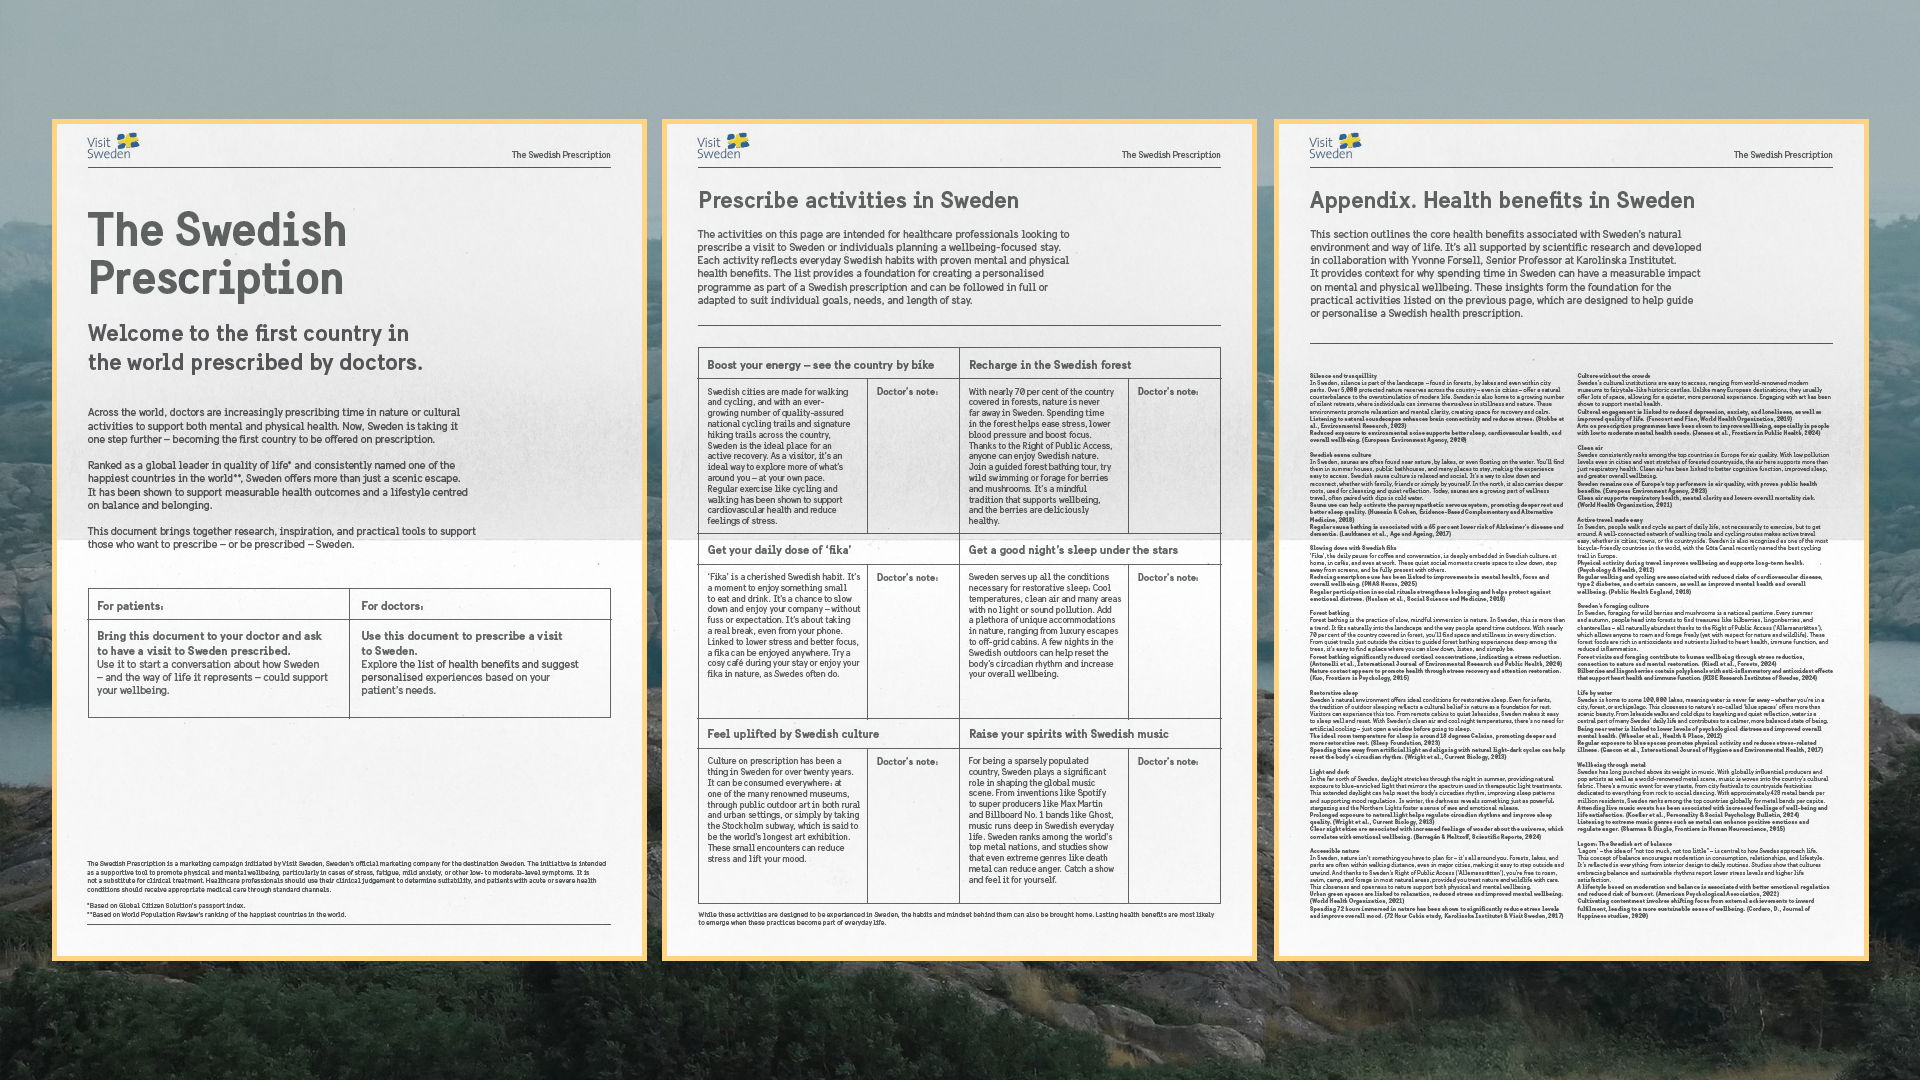Image resolution: width=1920 pixels, height=1080 pixels.
Task: Click the Raise your spirits with Swedish music heading
Action: coord(1068,734)
